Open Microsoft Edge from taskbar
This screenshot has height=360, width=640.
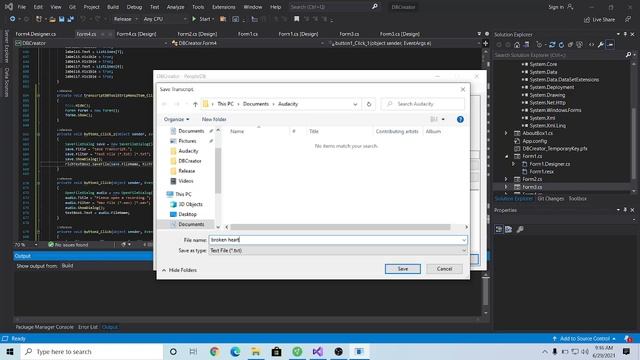click(235, 351)
